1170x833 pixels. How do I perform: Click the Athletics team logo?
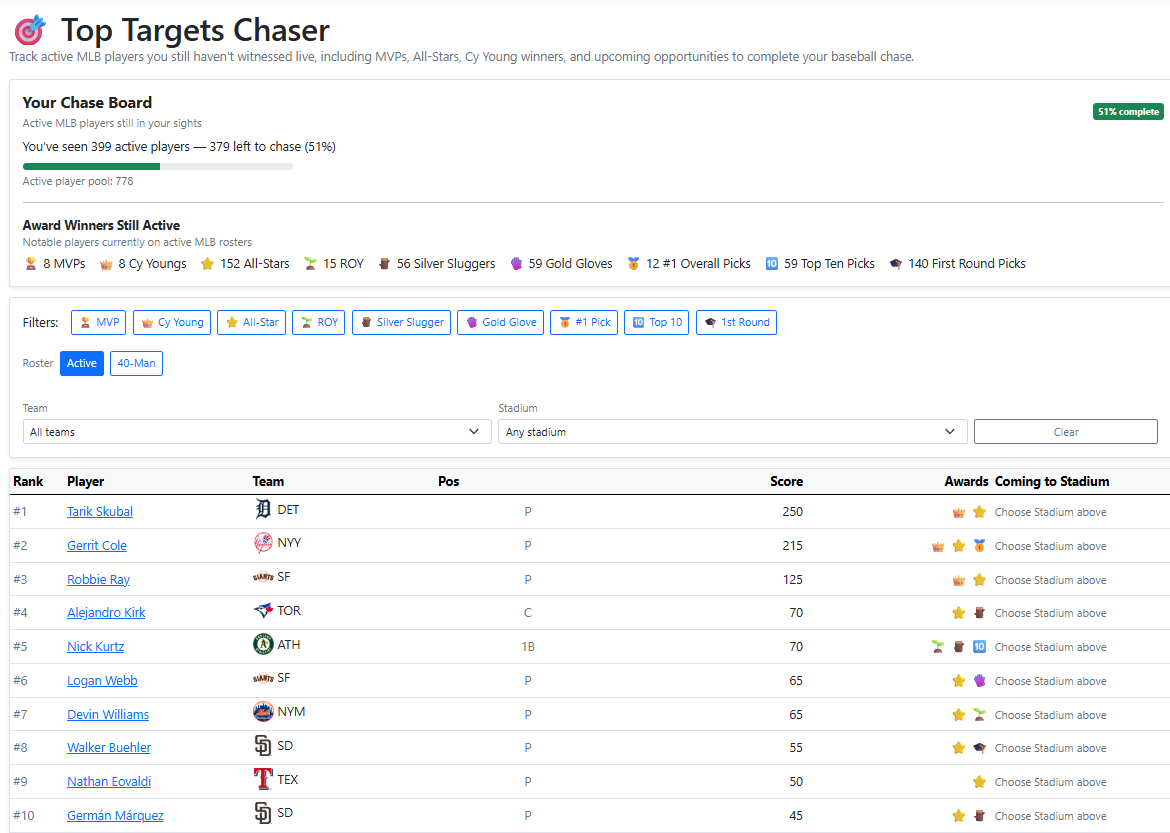[263, 644]
